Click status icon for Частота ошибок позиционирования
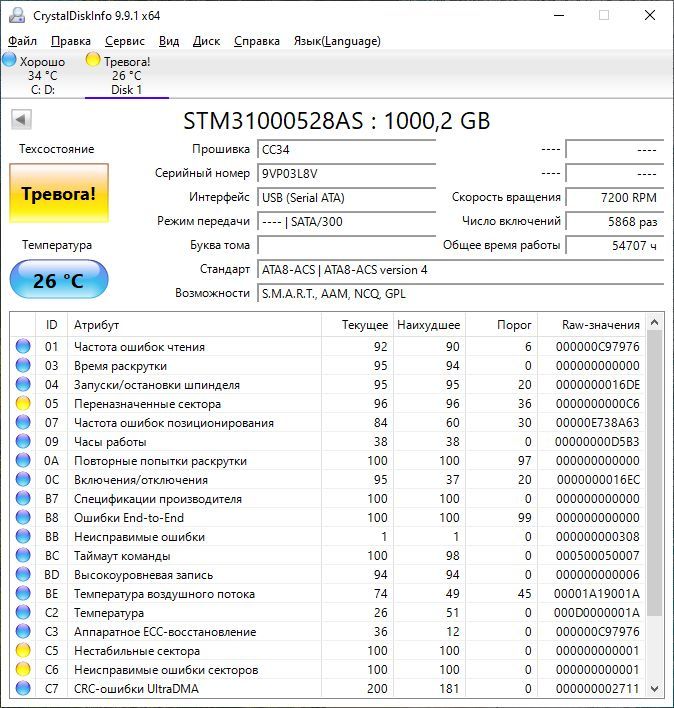Viewport: 674px width, 708px height. click(x=23, y=422)
